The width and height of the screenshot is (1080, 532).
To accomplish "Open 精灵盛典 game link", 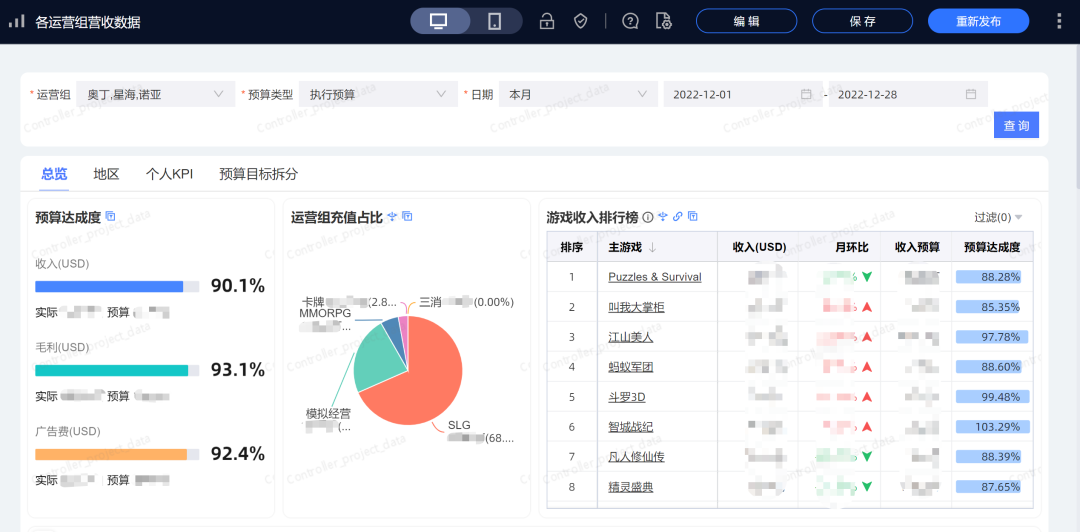I will [630, 487].
